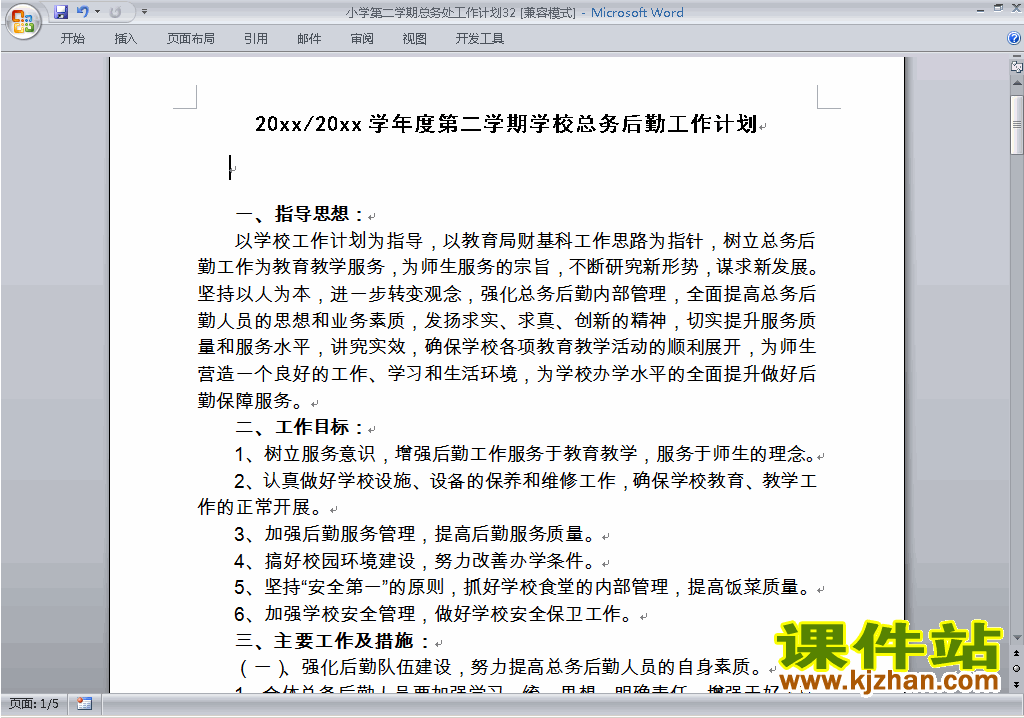Click item 2、认真做好学校设施
The image size is (1024, 718).
pos(525,481)
